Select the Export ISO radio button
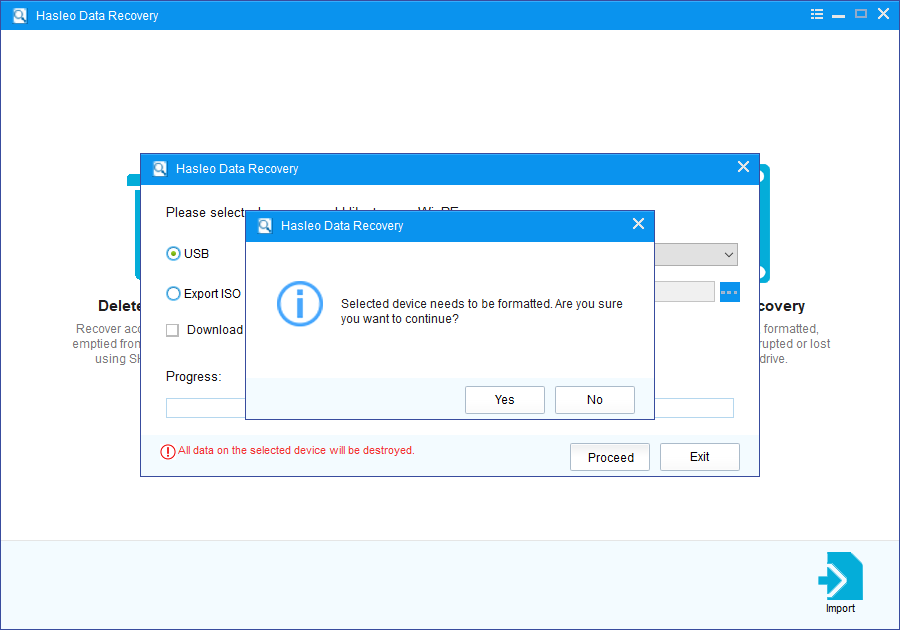The height and width of the screenshot is (630, 900). 172,291
